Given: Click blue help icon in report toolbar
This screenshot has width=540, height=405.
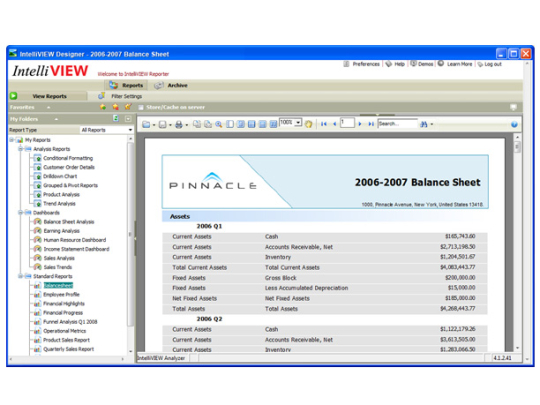Looking at the screenshot, I should click(x=514, y=124).
